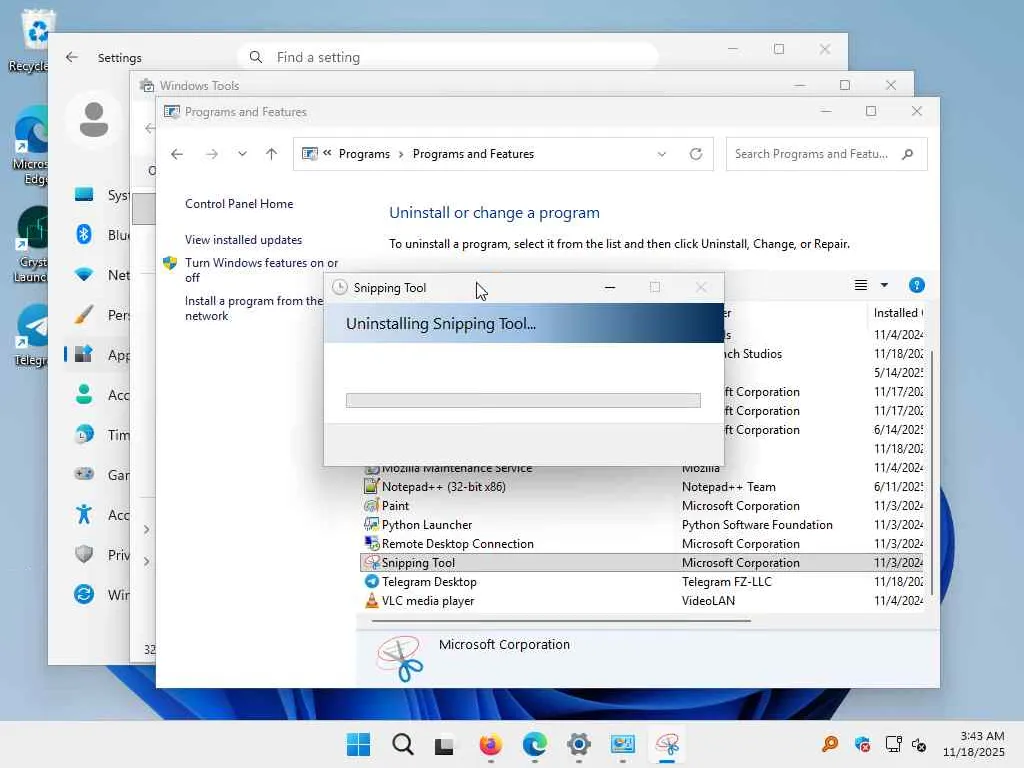Open Accounts person icon in Settings
The width and height of the screenshot is (1024, 768).
coord(84,394)
